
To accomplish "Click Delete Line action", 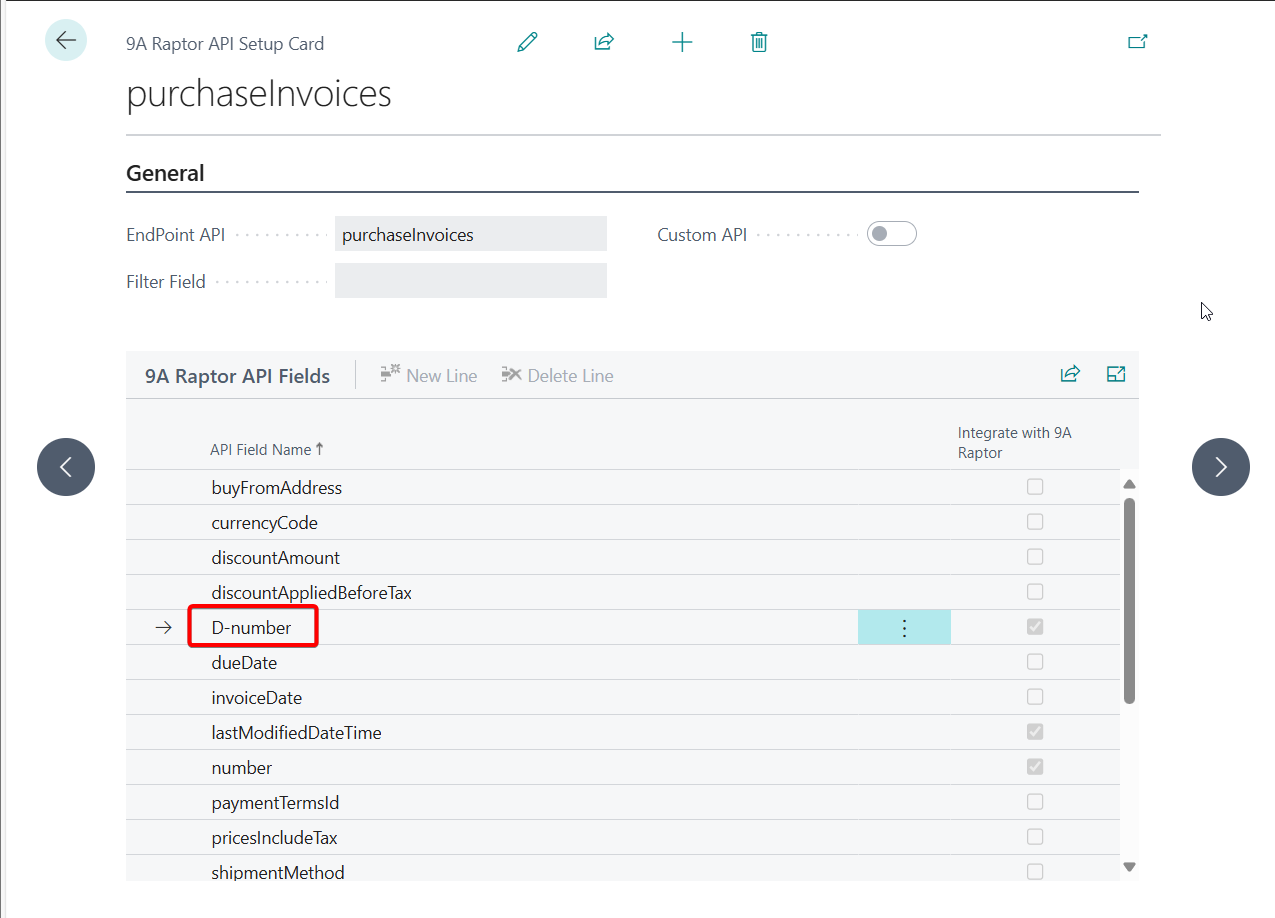I will [558, 376].
